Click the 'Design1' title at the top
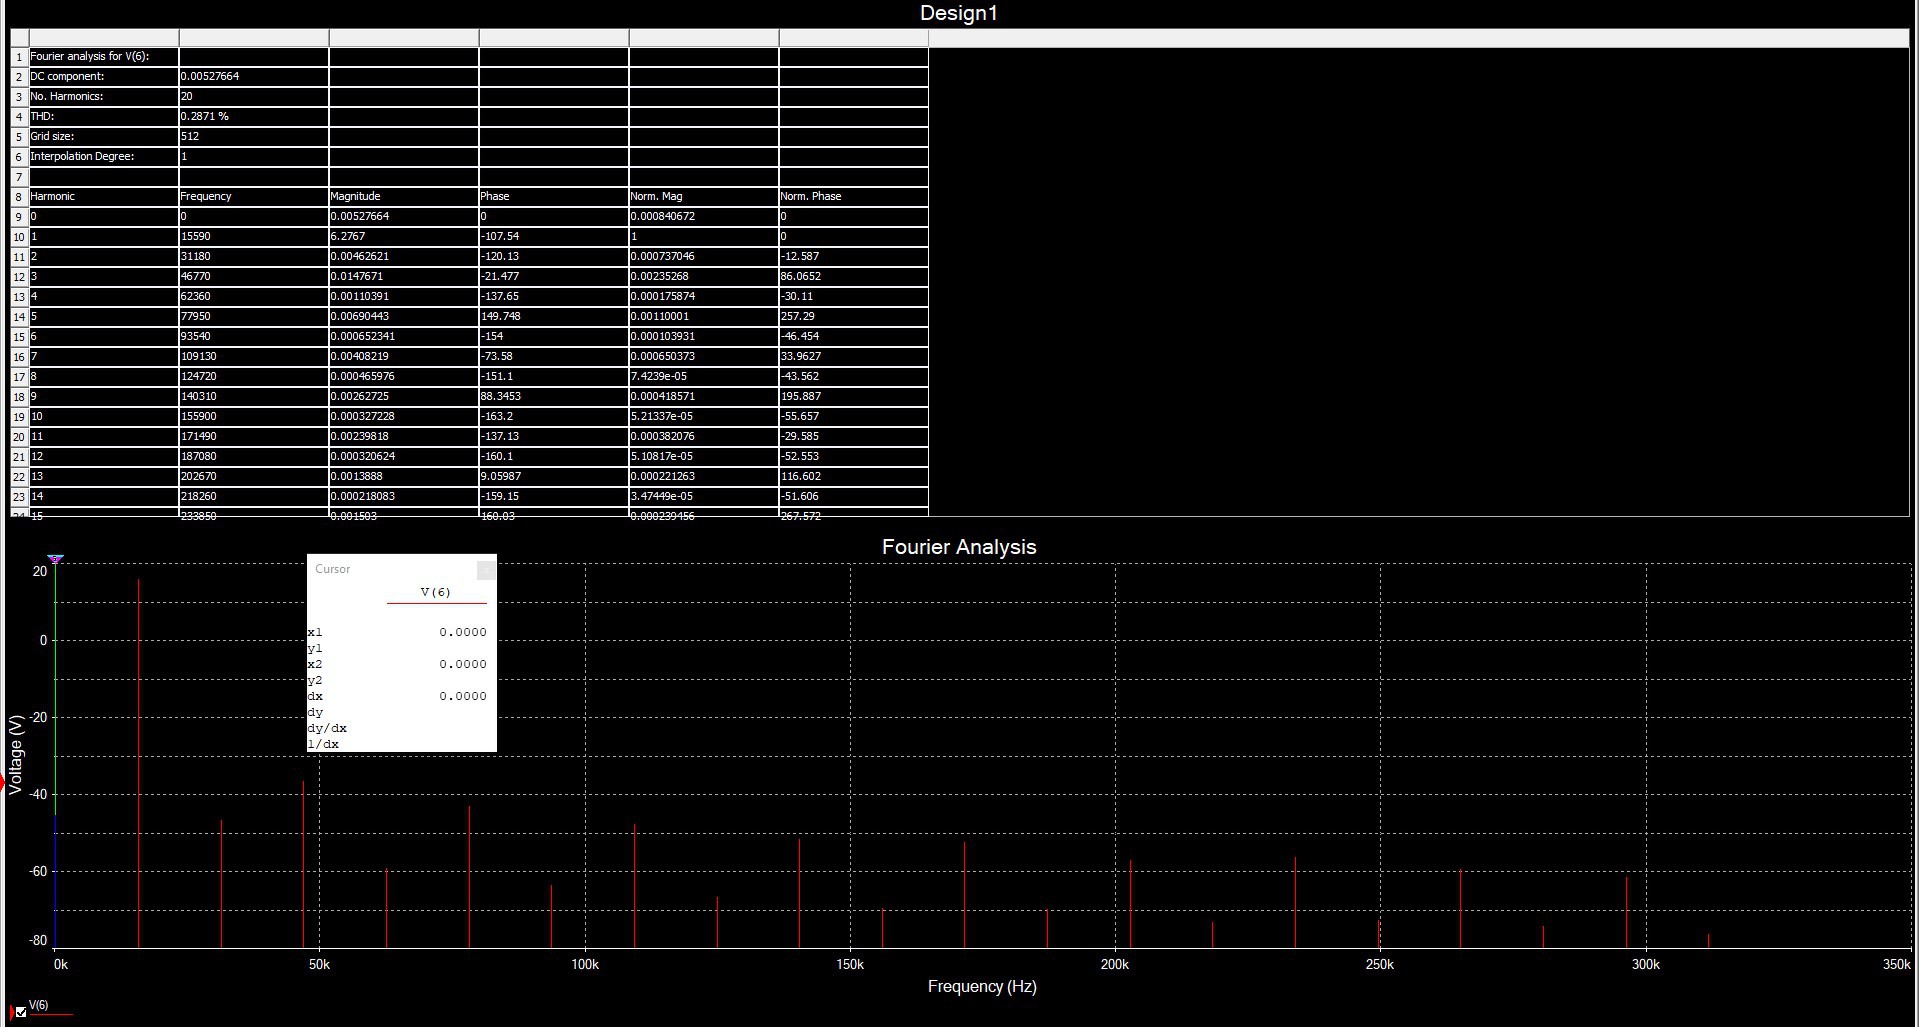 coord(959,13)
